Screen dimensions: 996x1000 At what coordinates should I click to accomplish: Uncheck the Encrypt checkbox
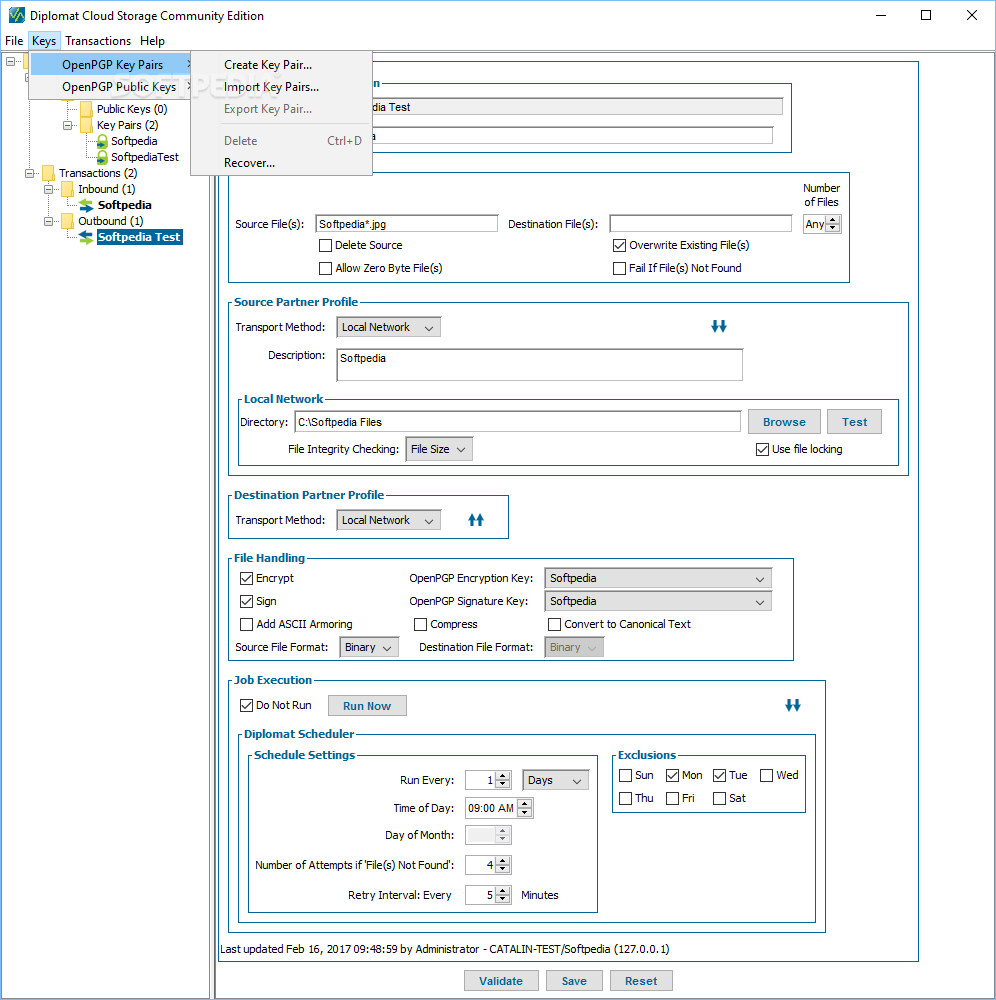pos(246,578)
